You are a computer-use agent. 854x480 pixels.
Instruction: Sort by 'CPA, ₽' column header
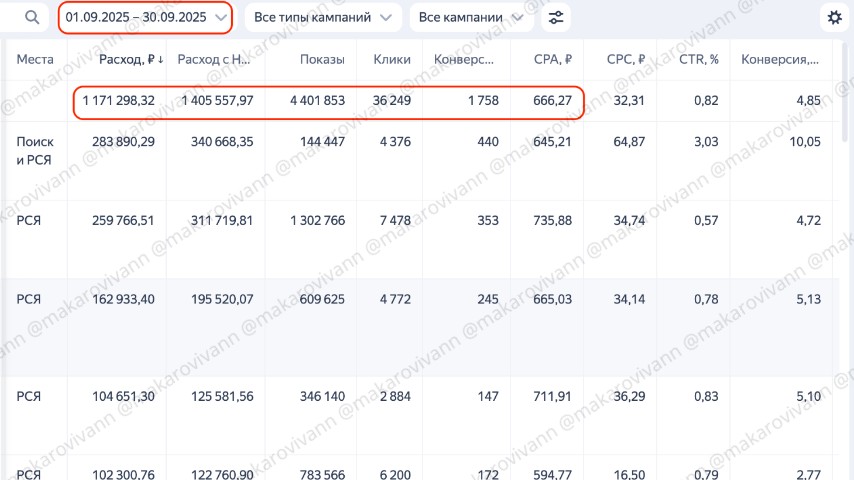553,60
